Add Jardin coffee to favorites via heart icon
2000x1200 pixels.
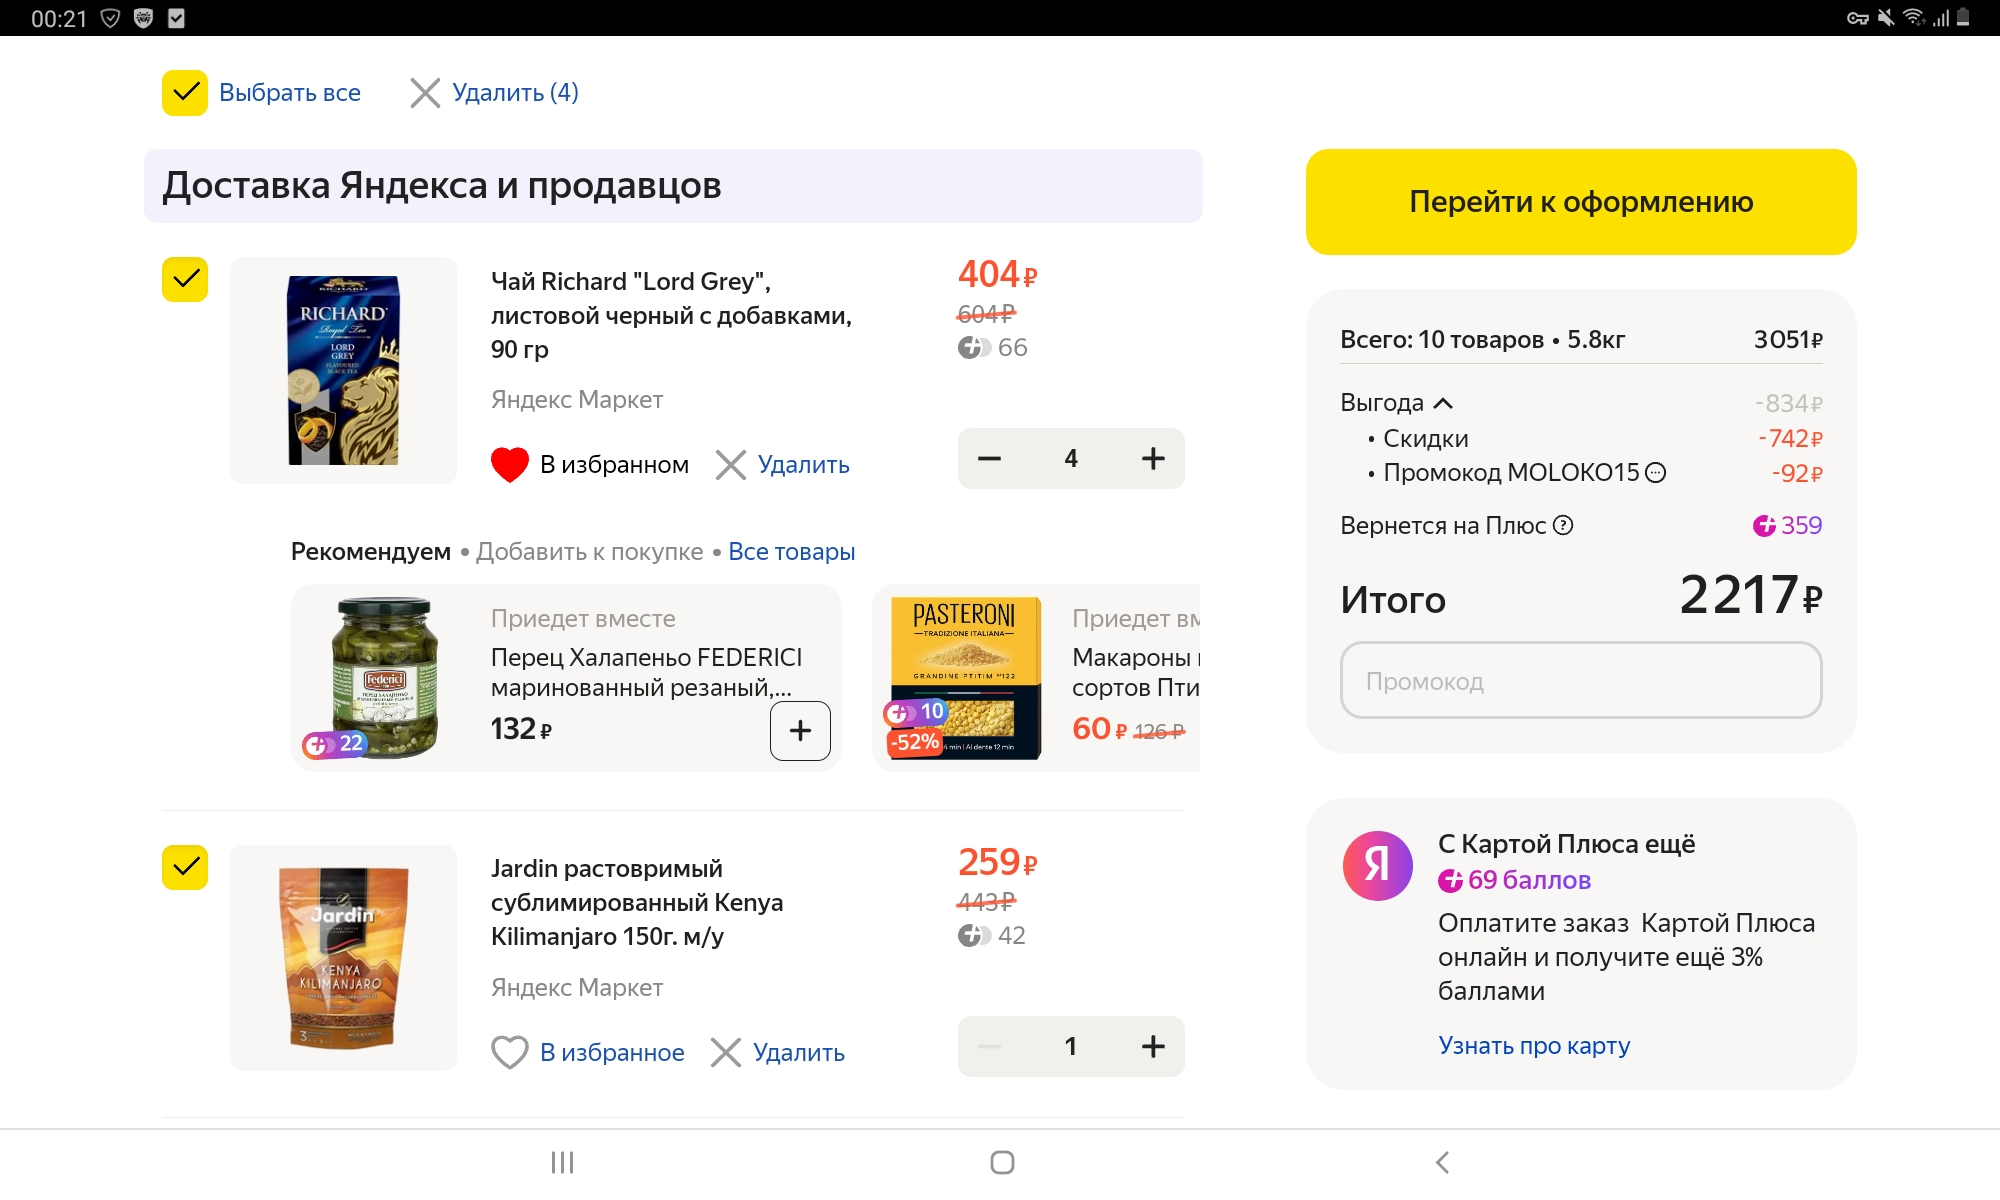(510, 1052)
